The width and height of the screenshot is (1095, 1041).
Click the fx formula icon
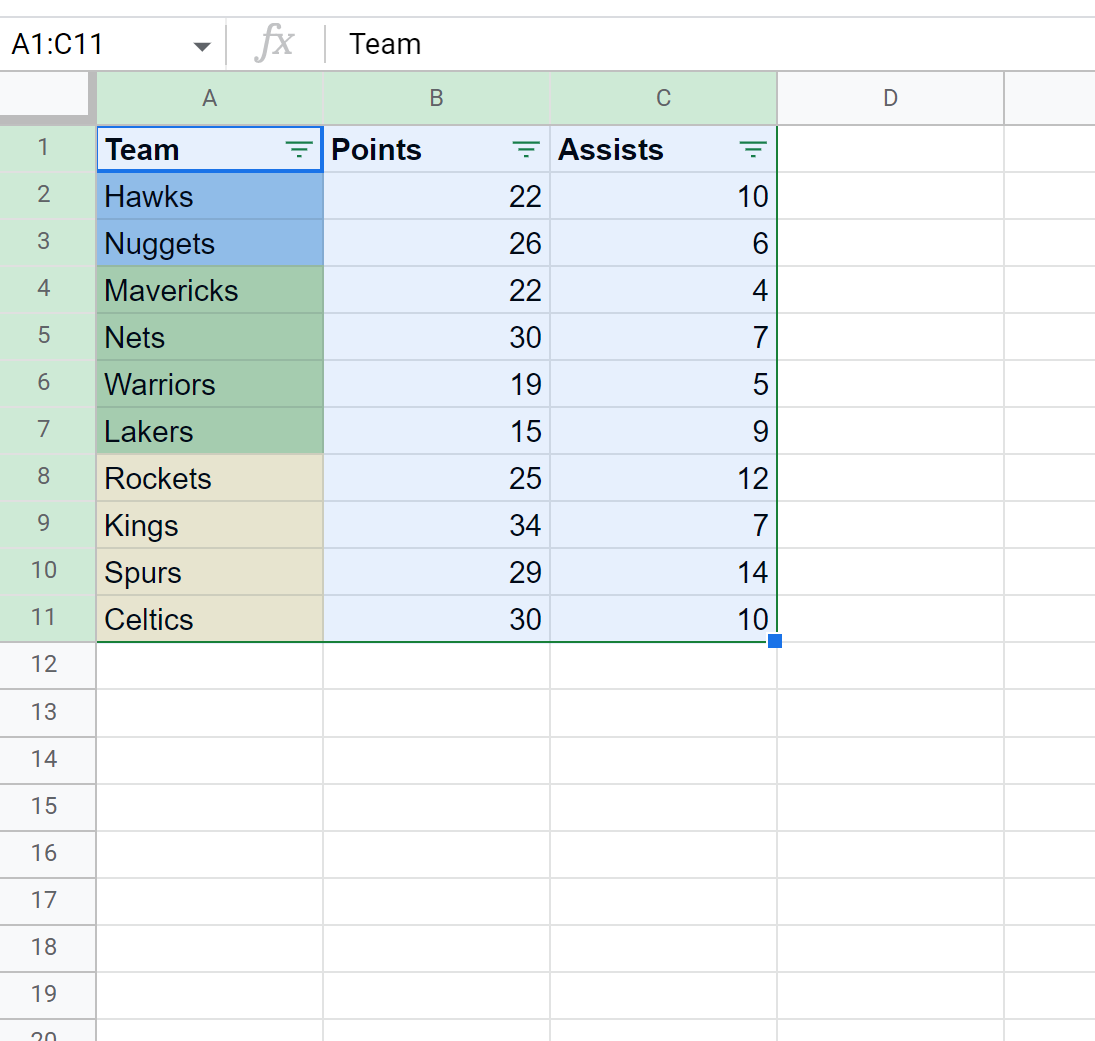tap(275, 44)
